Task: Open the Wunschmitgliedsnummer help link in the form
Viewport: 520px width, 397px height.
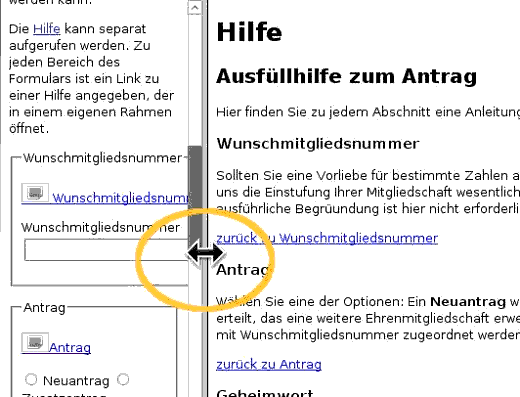Action: point(120,198)
